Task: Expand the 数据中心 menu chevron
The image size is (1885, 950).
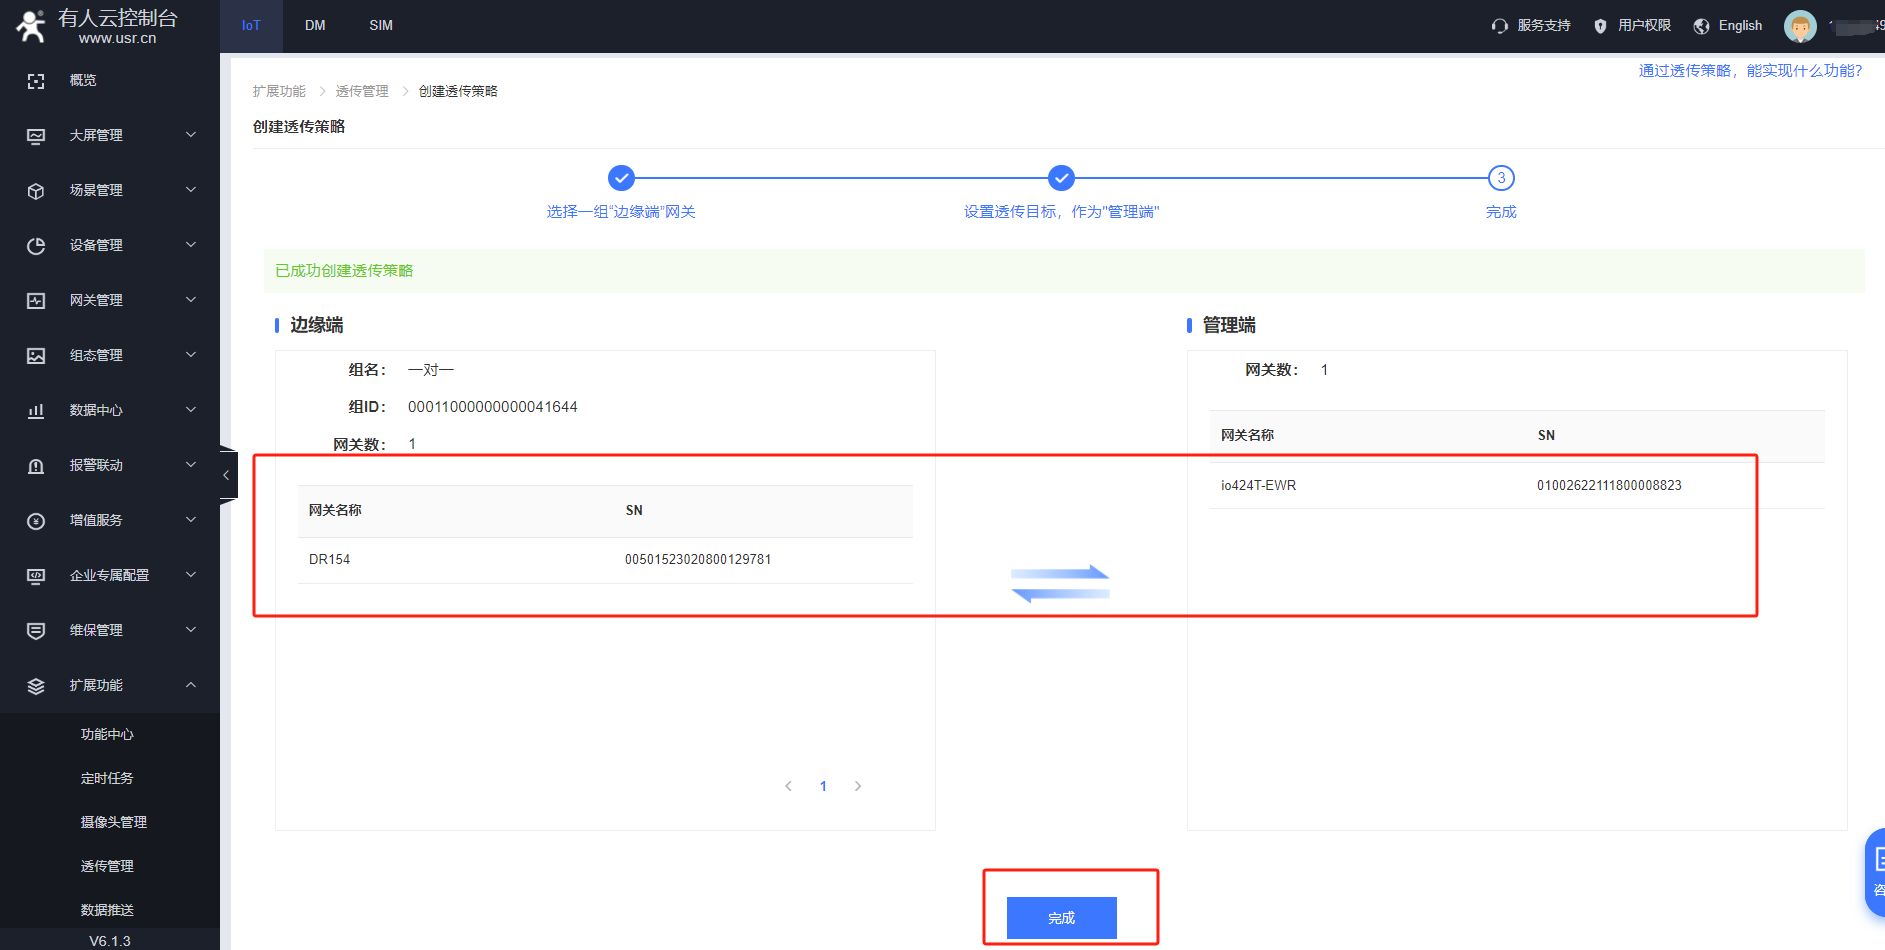Action: [191, 410]
